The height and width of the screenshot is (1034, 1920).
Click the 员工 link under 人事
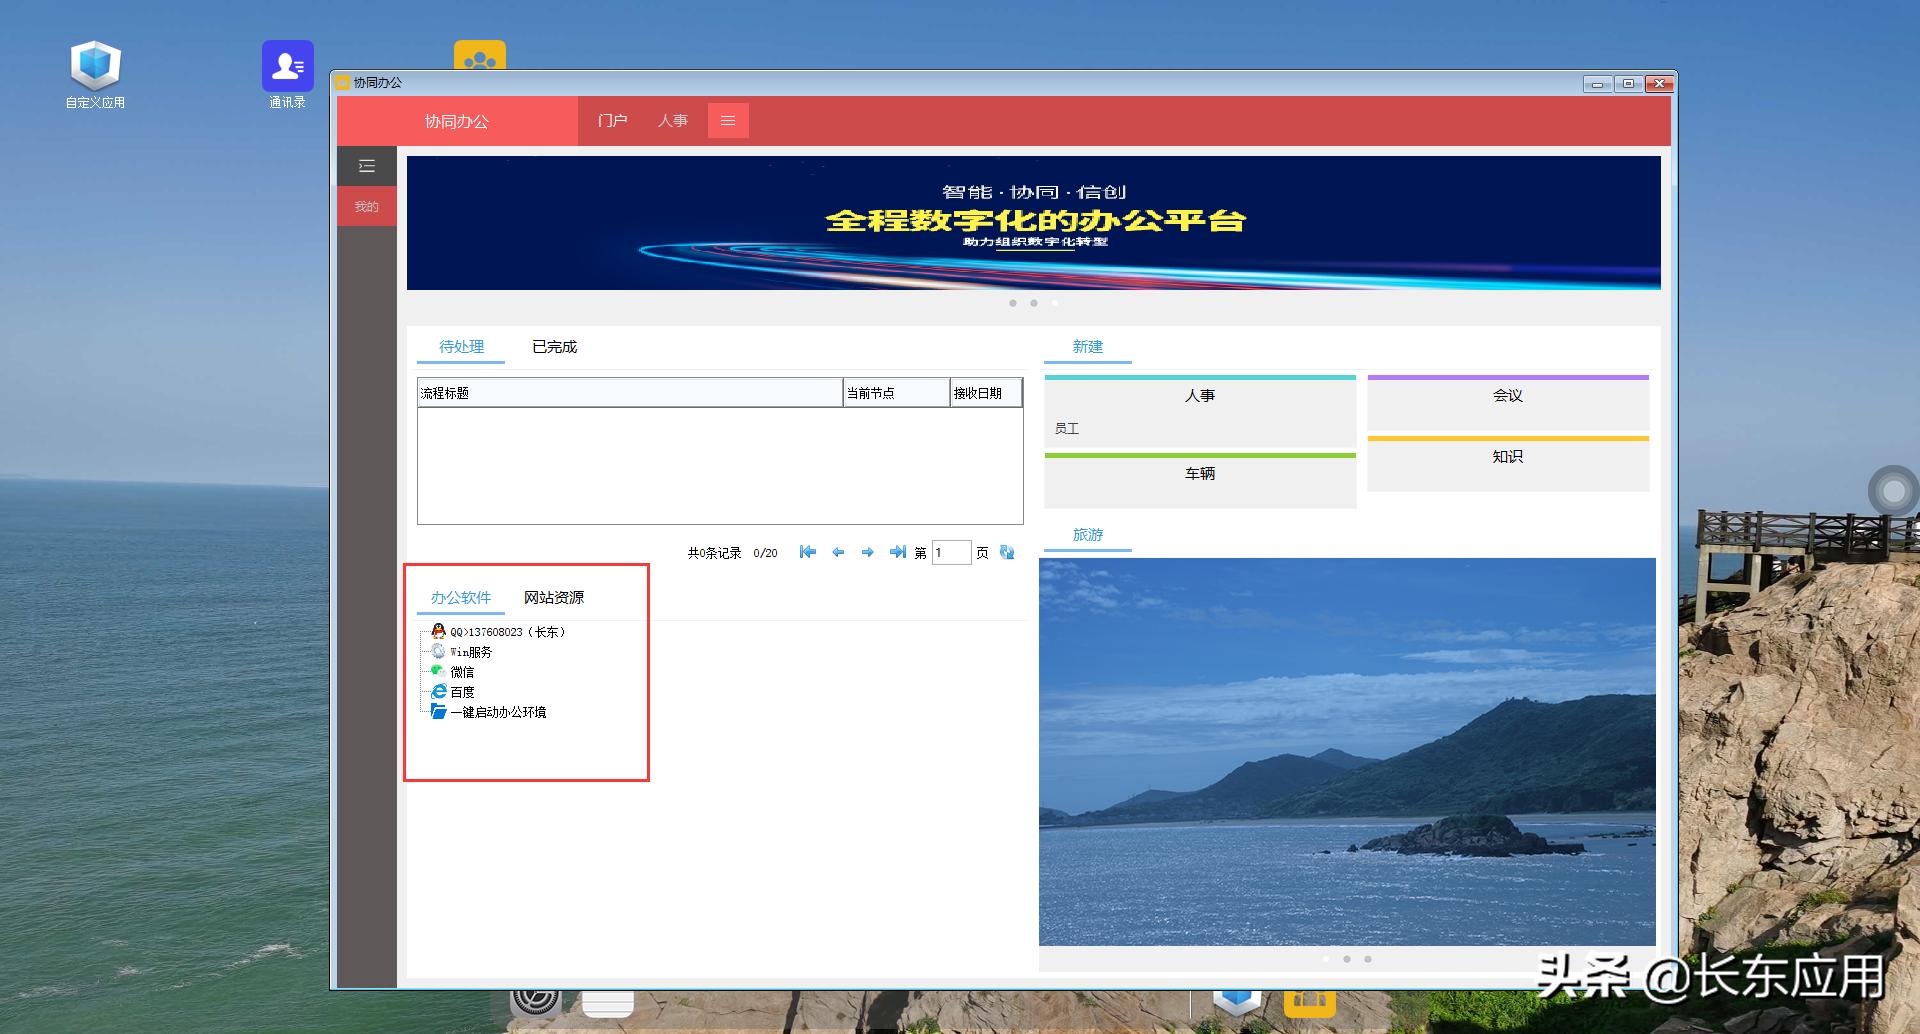(x=1067, y=429)
